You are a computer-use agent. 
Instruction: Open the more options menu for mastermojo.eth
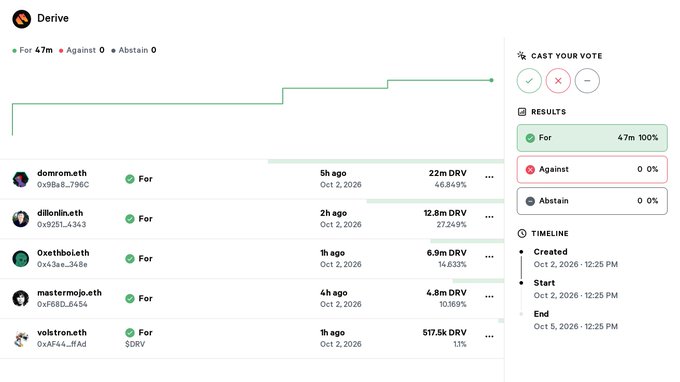[x=489, y=297]
